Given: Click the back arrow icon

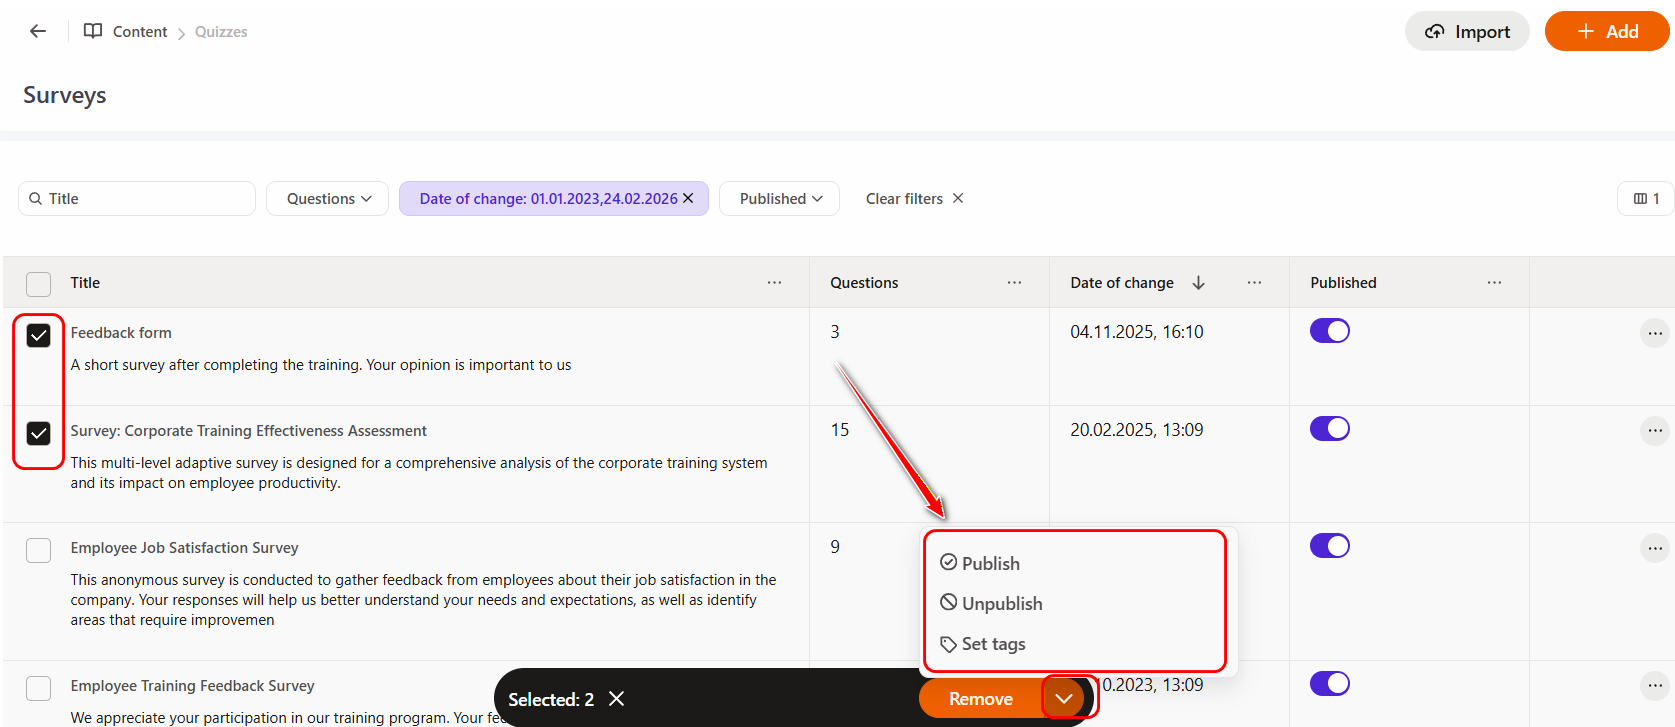Looking at the screenshot, I should 38,31.
